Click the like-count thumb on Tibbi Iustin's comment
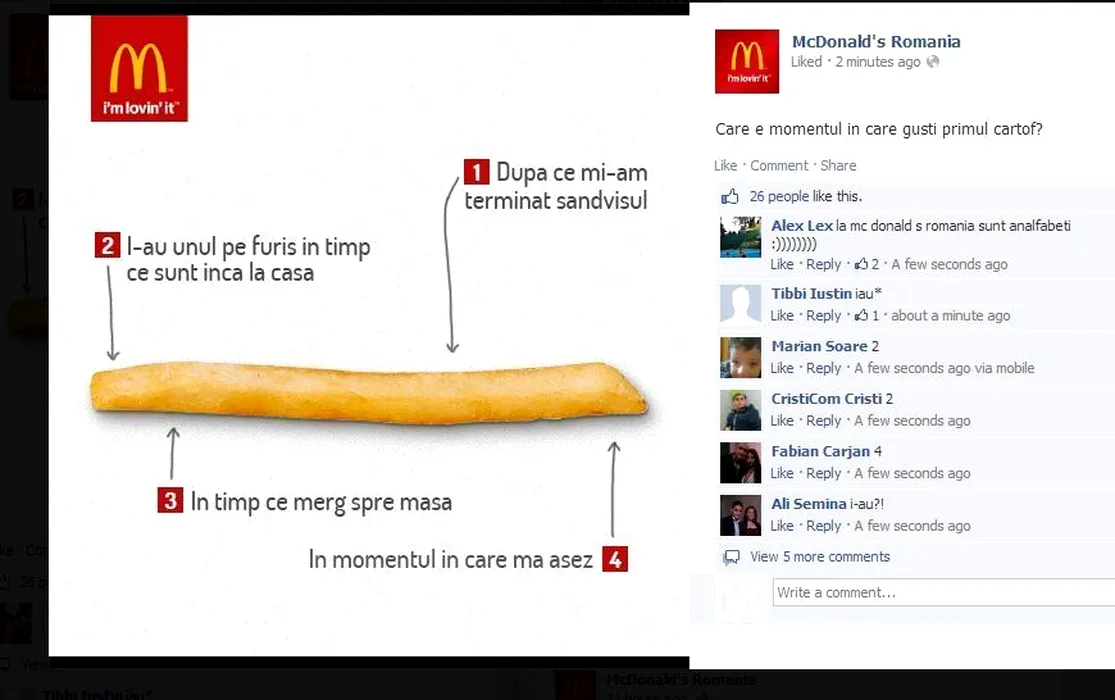This screenshot has width=1115, height=700. pos(861,315)
